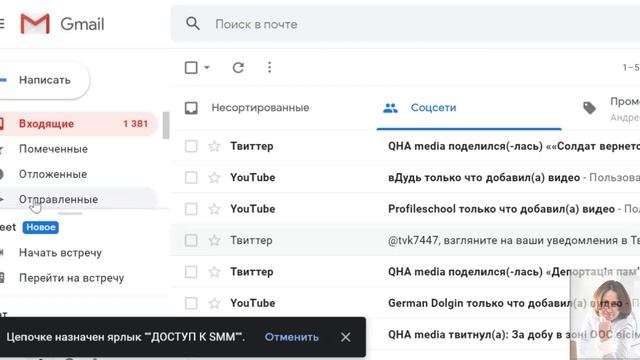Select the вДудь YouTube email checkbox
This screenshot has height=360, width=640.
(x=191, y=178)
